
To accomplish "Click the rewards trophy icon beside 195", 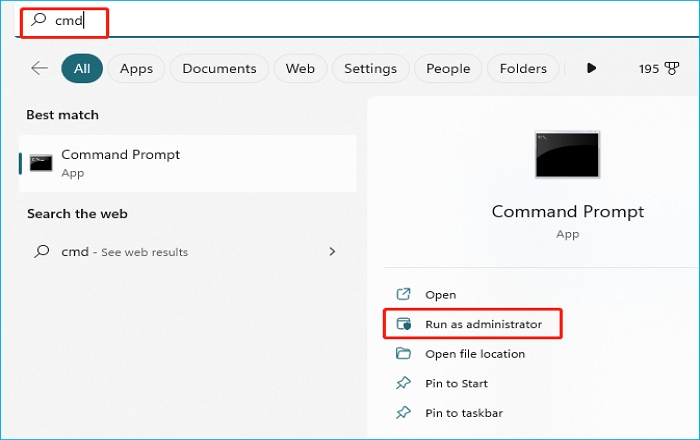I will [674, 69].
